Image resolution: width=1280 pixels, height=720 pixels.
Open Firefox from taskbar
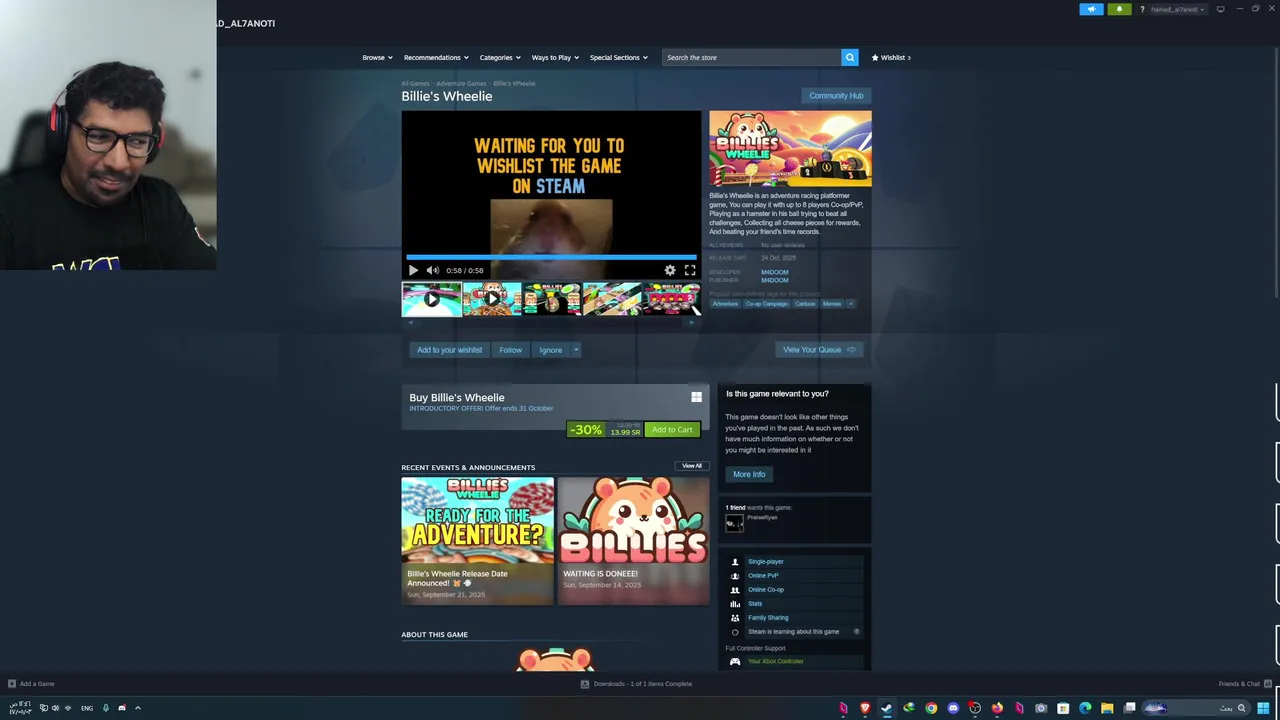tap(997, 708)
